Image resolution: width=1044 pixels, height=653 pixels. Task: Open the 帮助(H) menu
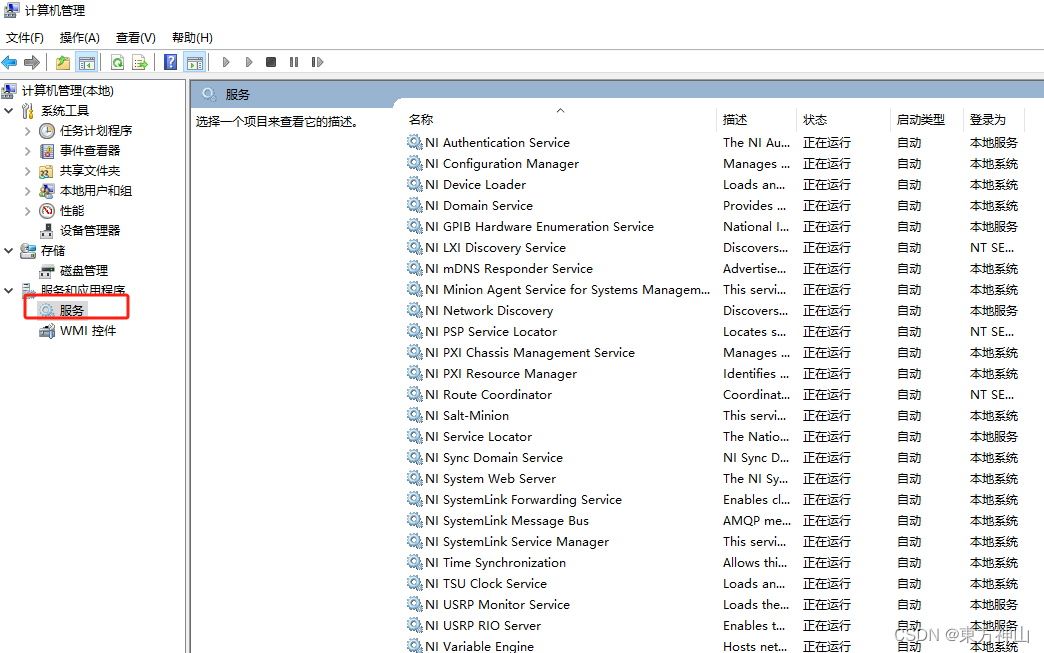pyautogui.click(x=192, y=37)
